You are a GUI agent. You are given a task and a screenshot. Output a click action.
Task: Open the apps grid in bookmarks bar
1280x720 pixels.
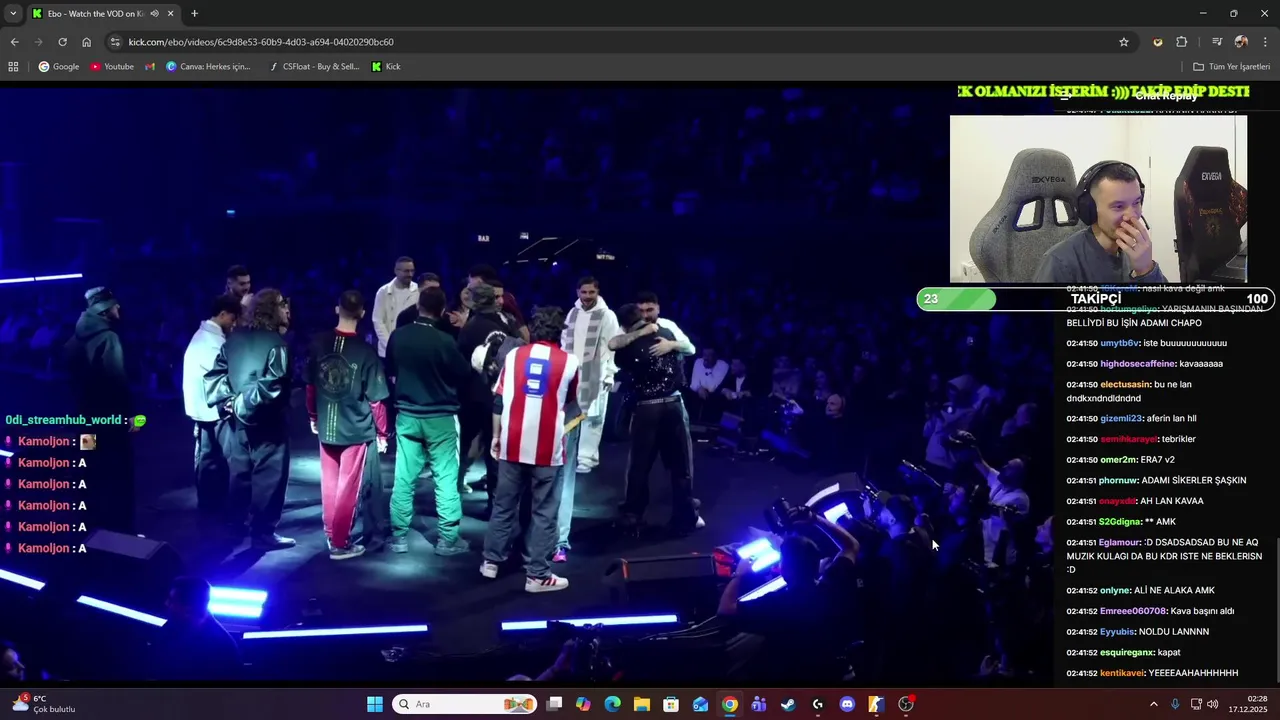tap(13, 67)
